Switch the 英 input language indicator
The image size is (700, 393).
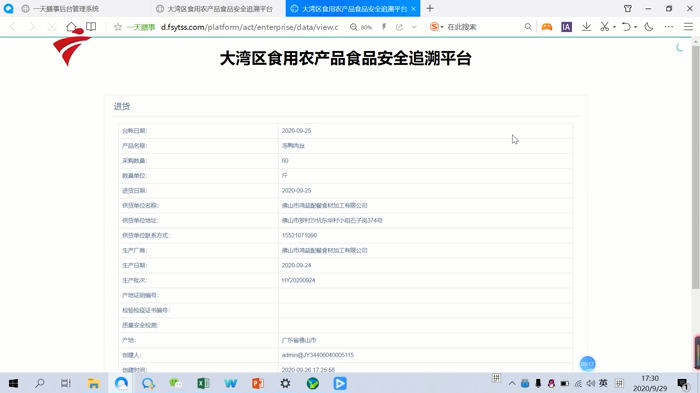tap(603, 383)
